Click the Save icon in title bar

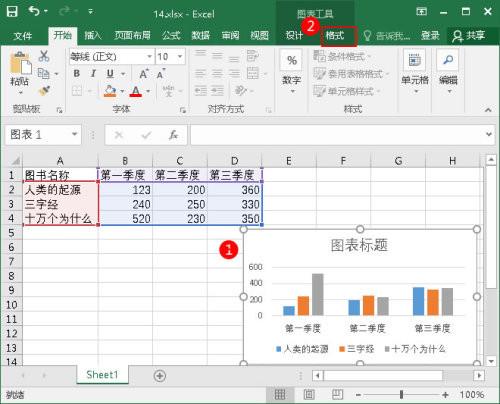point(12,12)
